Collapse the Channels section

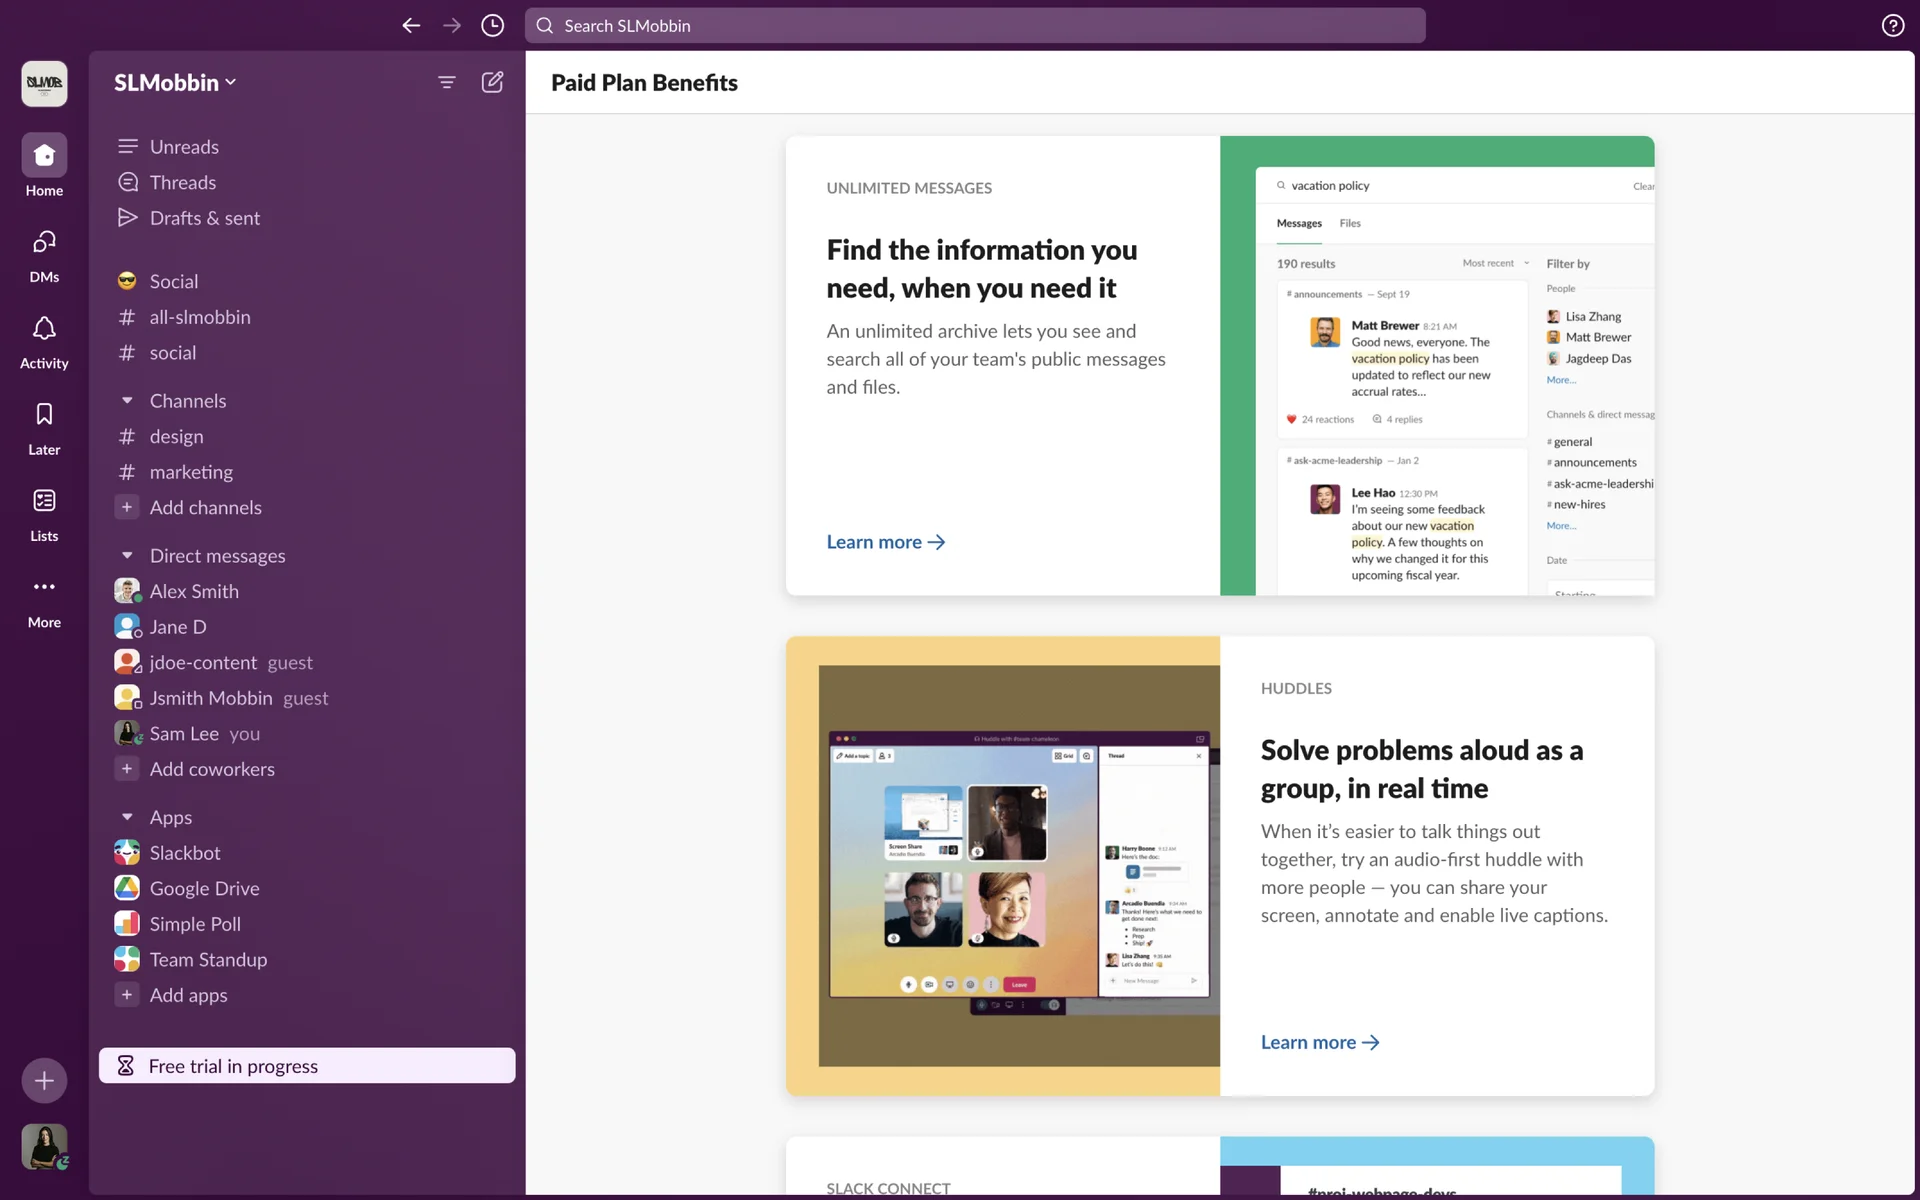coord(127,401)
